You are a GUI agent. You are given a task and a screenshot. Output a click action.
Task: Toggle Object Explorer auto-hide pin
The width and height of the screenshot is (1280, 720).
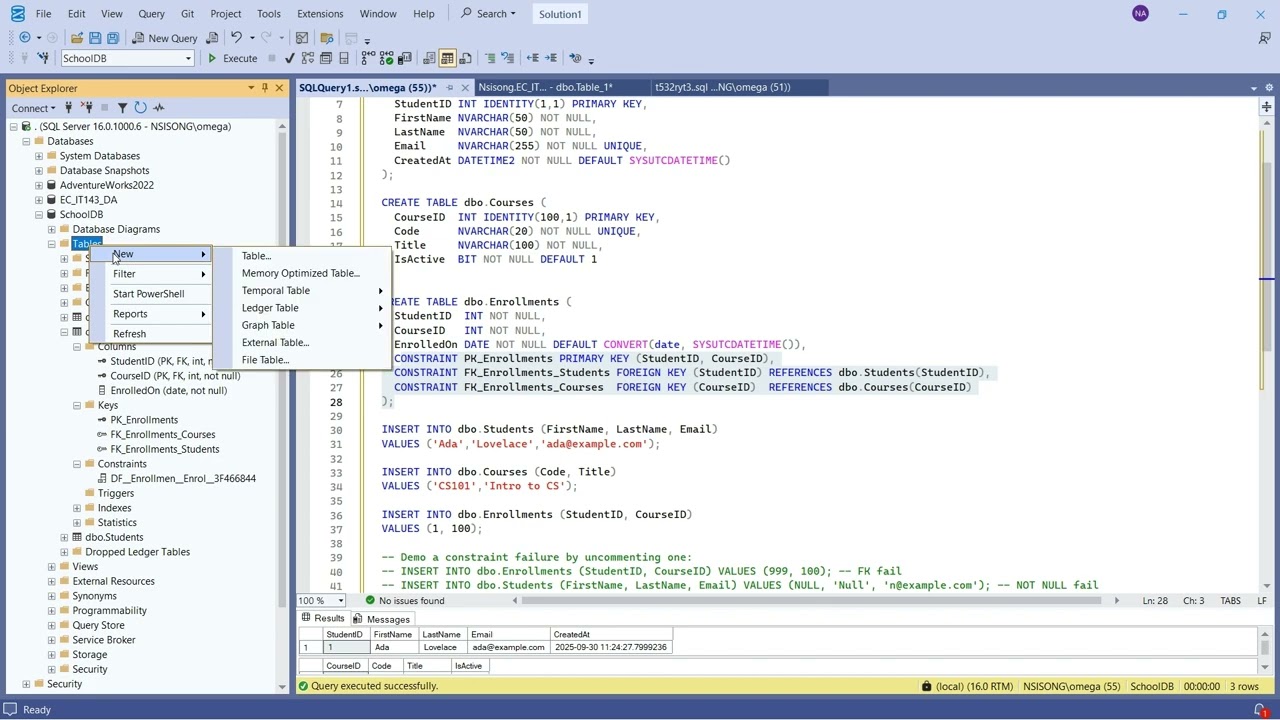(265, 88)
